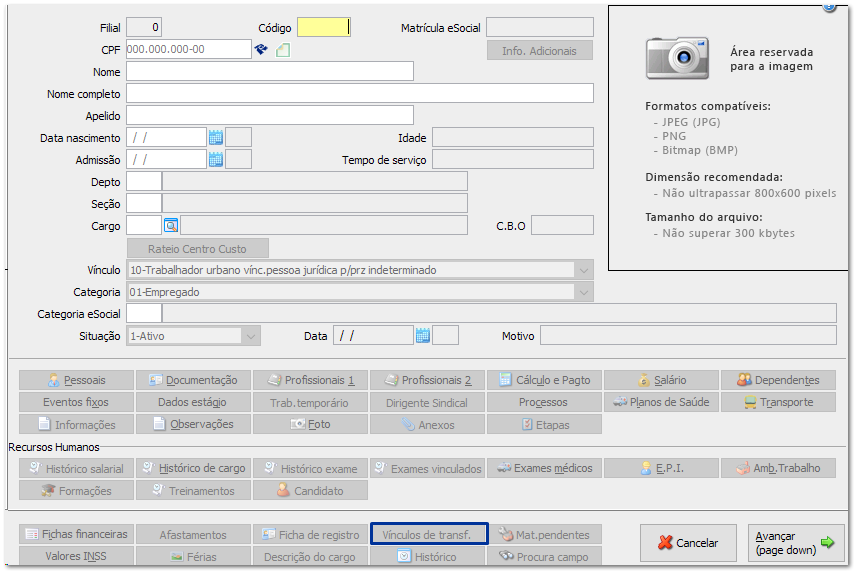
Task: Focus the yellow Código input field
Action: 323,28
